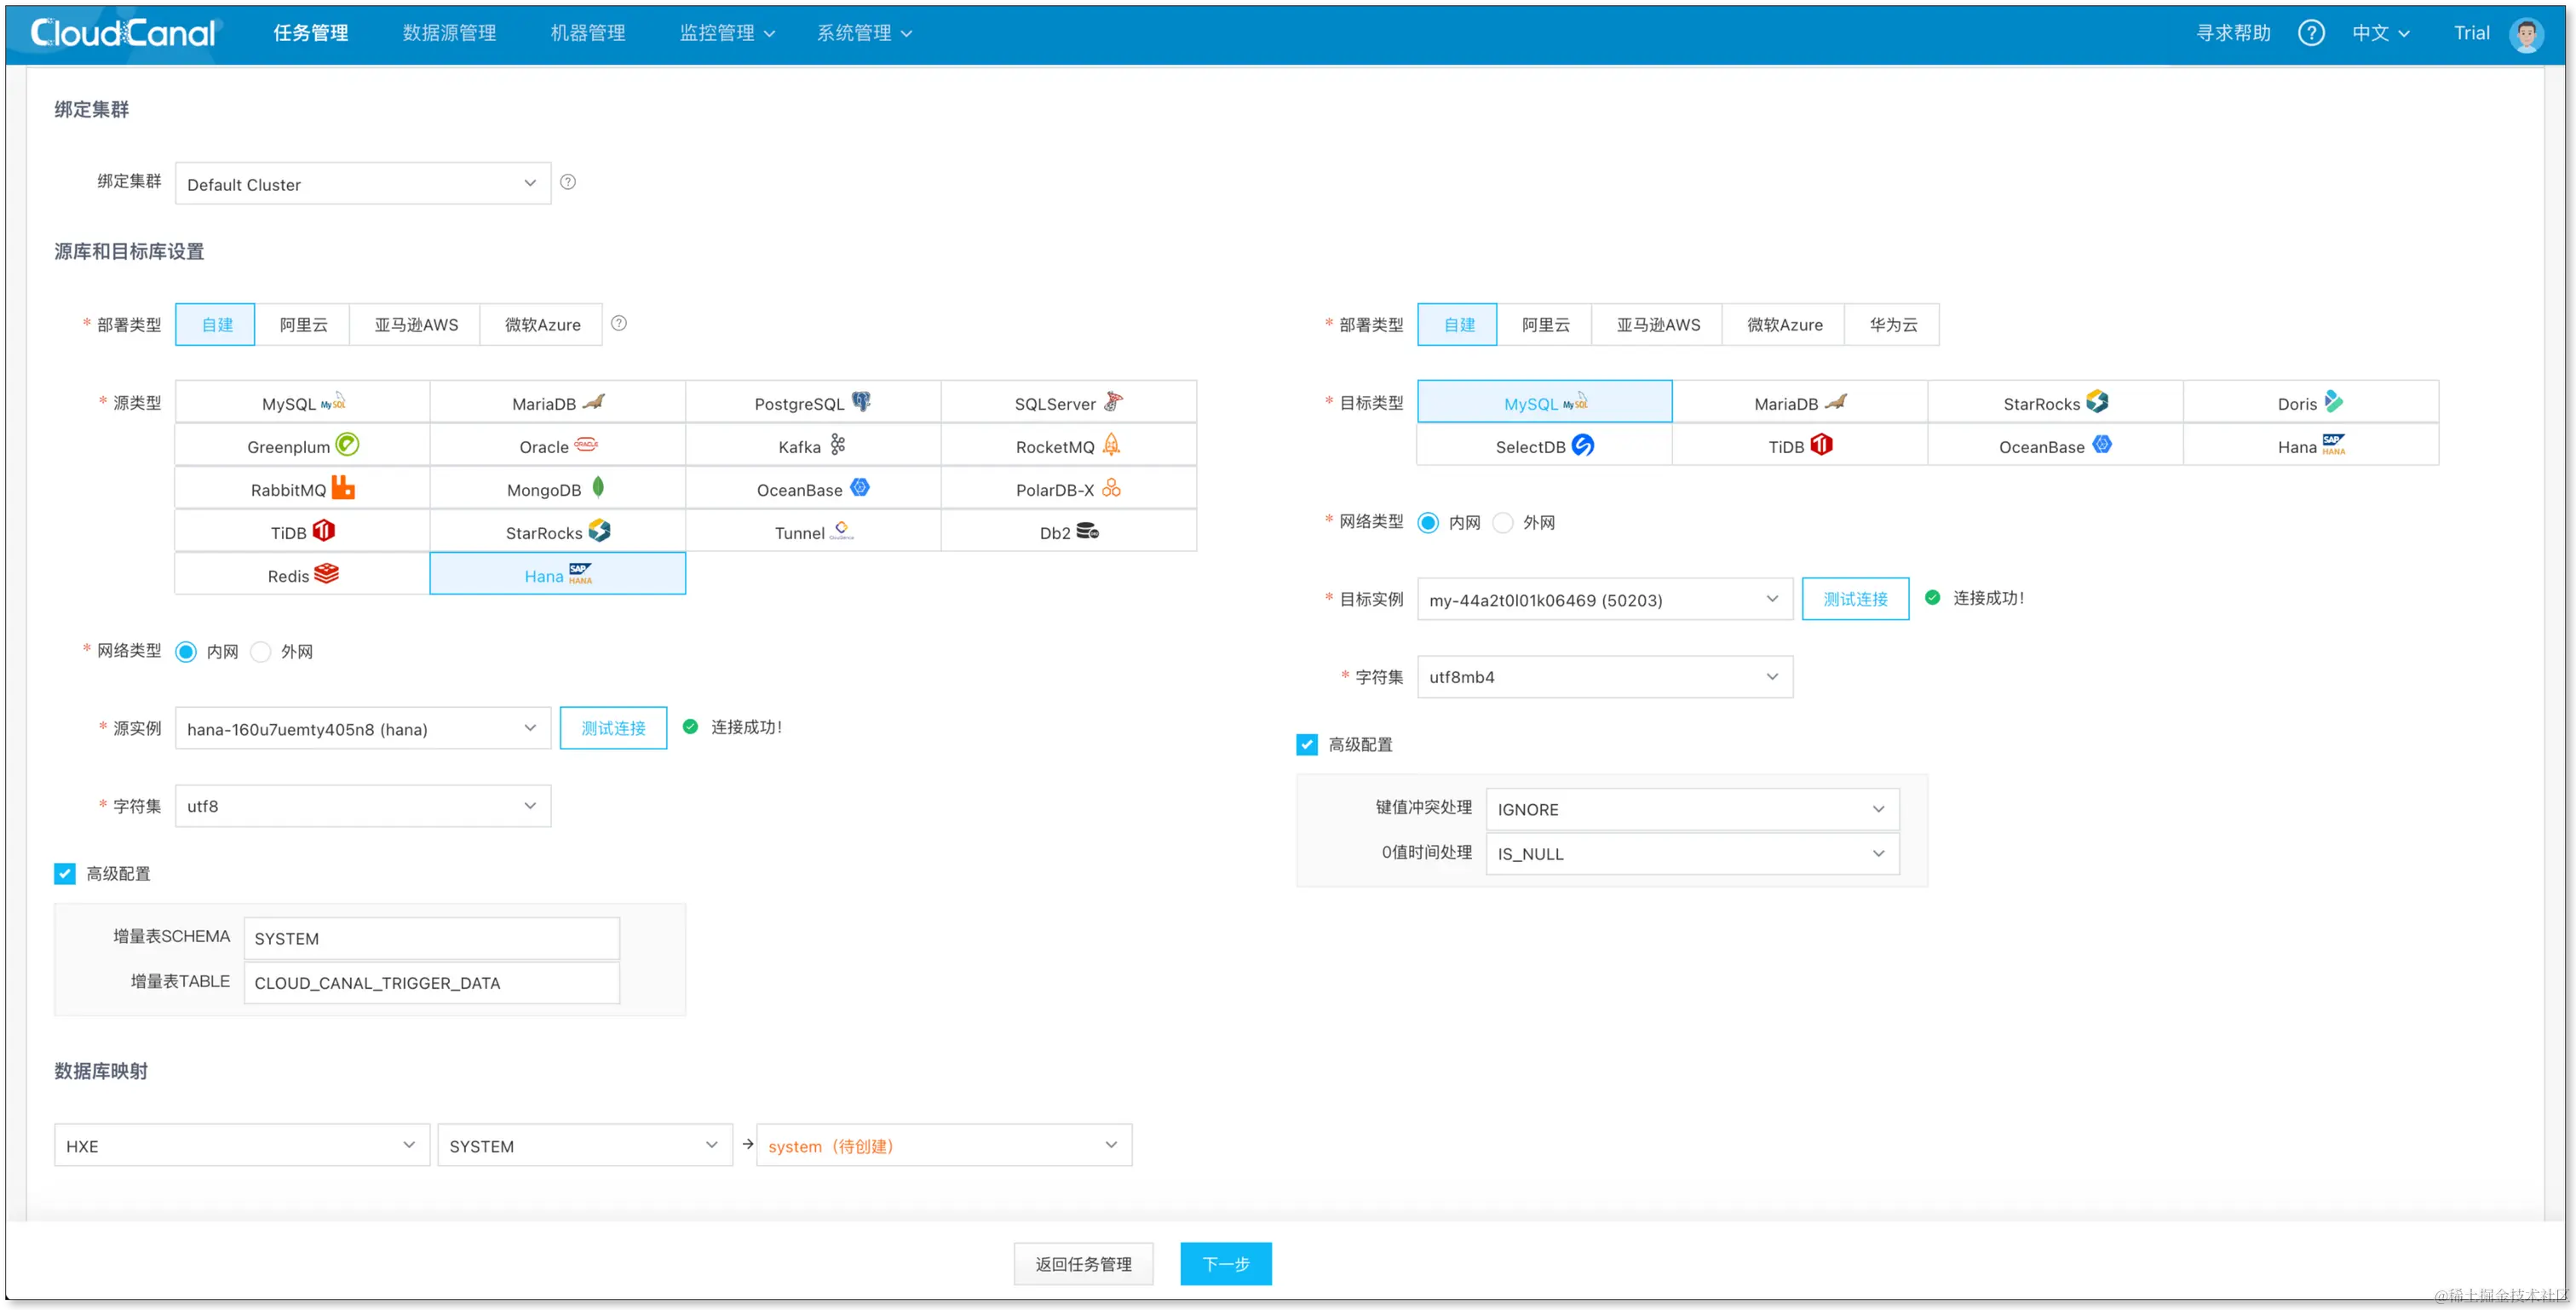2576x1310 pixels.
Task: Click source 测试连接 button
Action: click(613, 728)
